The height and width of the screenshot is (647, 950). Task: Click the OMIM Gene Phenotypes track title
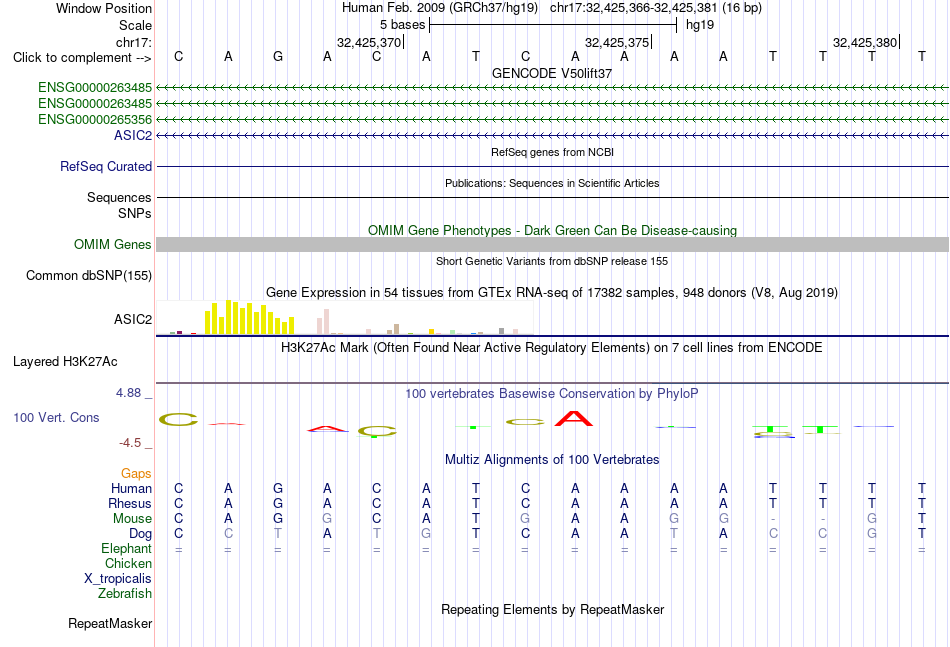click(552, 230)
